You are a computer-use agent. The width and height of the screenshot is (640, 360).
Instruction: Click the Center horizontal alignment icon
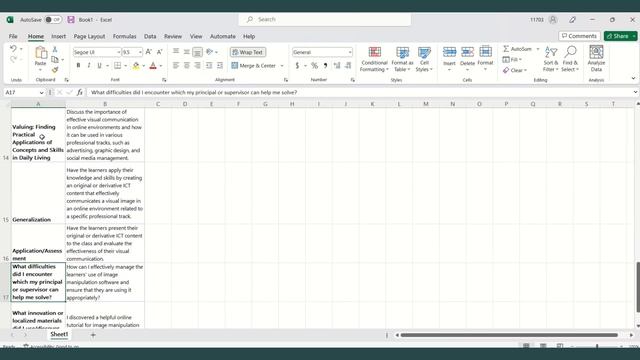pyautogui.click(x=187, y=65)
